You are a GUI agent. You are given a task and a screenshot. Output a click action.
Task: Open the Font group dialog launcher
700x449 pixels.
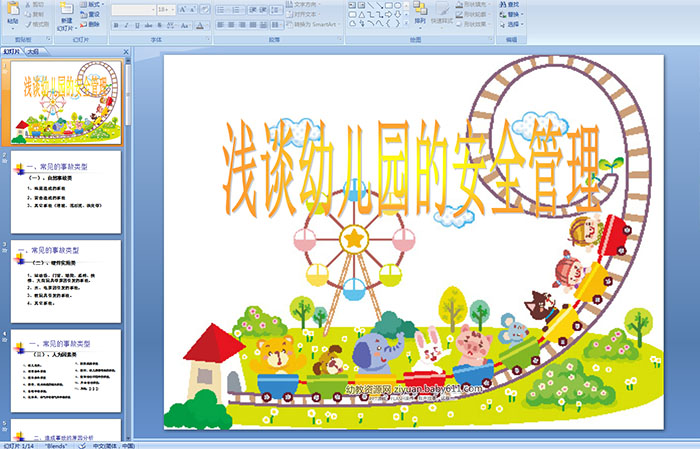[208, 39]
